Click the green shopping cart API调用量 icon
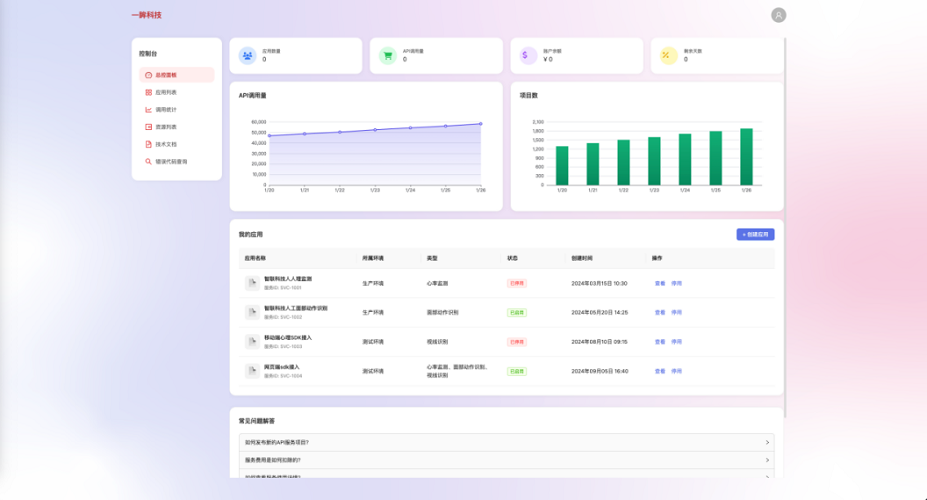The width and height of the screenshot is (927, 500). [x=386, y=56]
